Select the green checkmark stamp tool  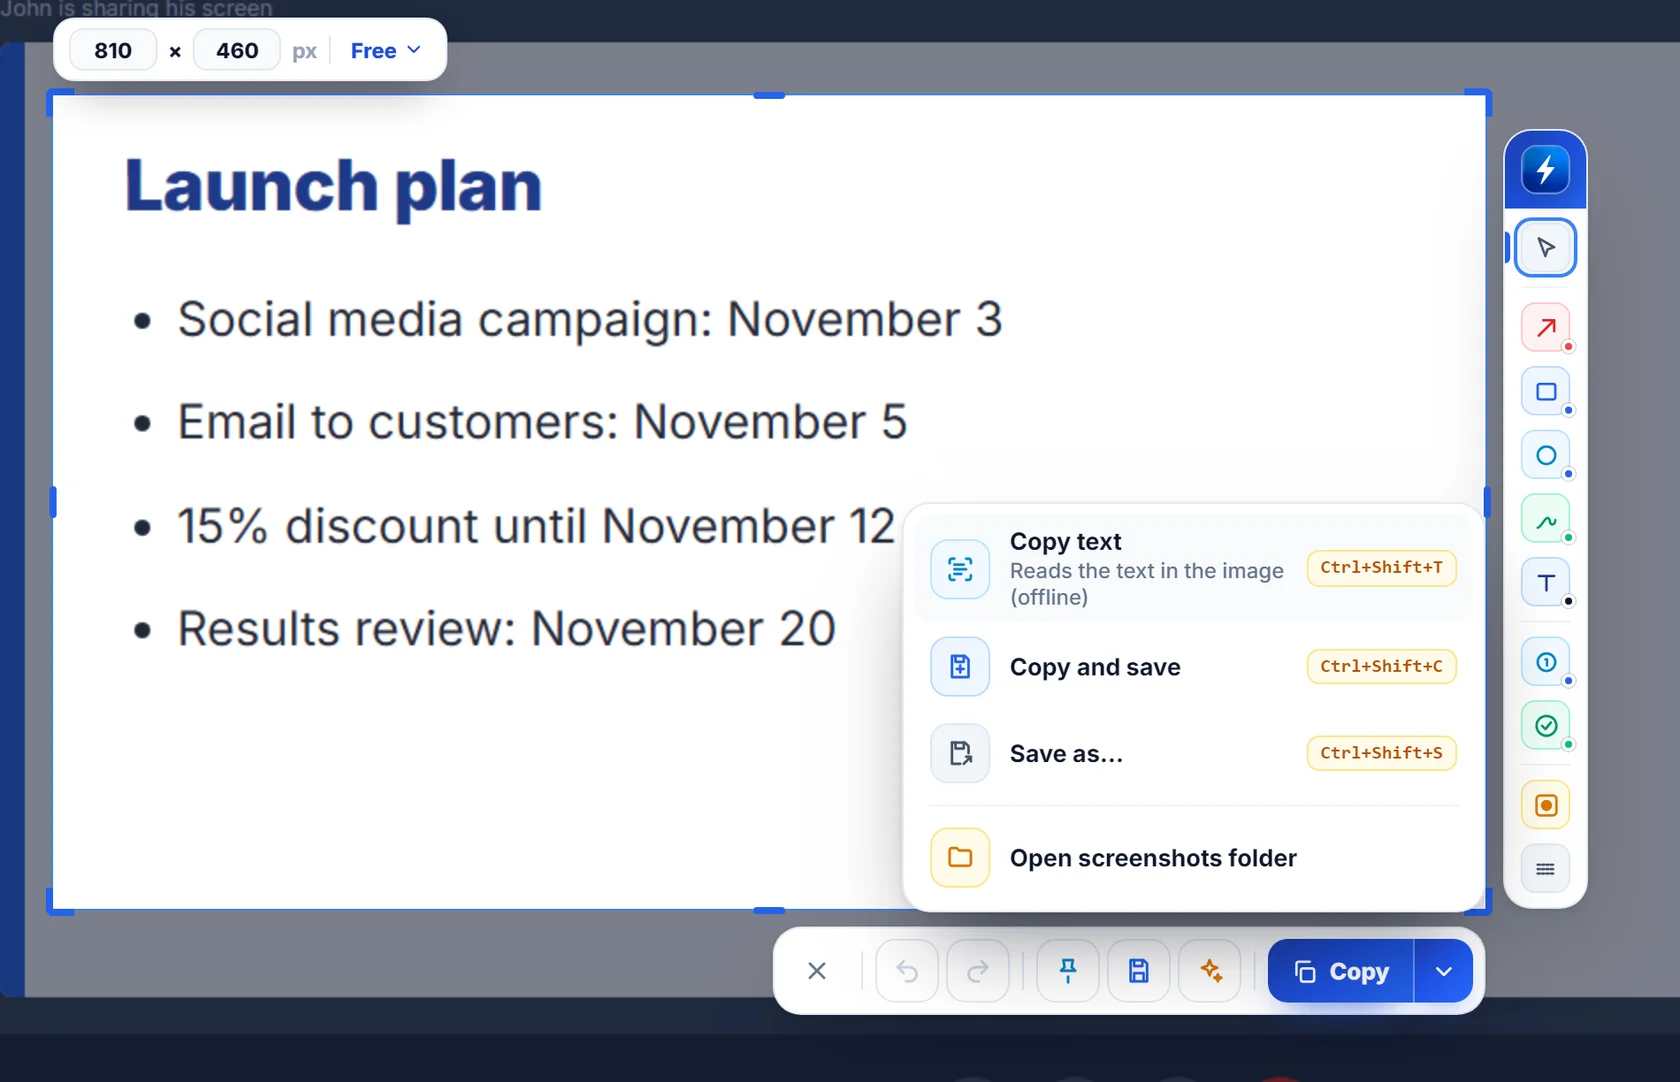tap(1546, 726)
